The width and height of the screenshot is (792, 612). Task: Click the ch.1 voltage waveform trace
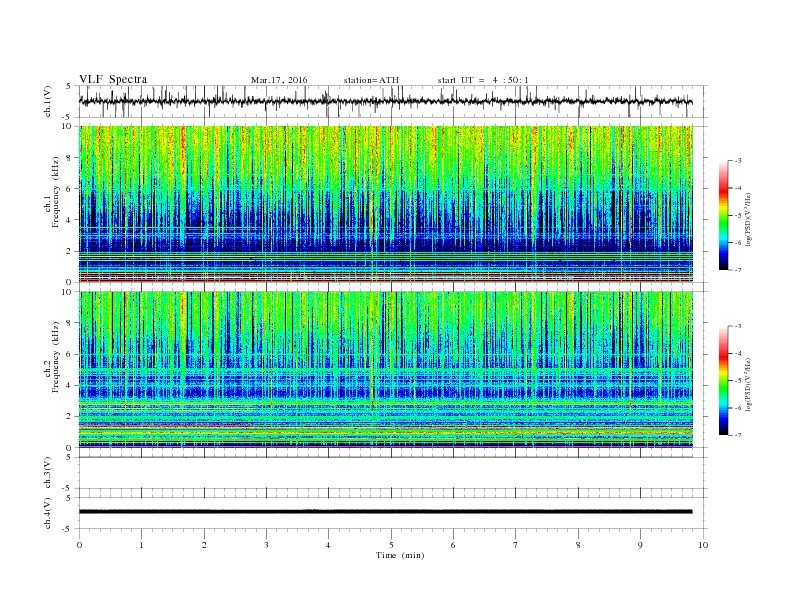coord(385,101)
